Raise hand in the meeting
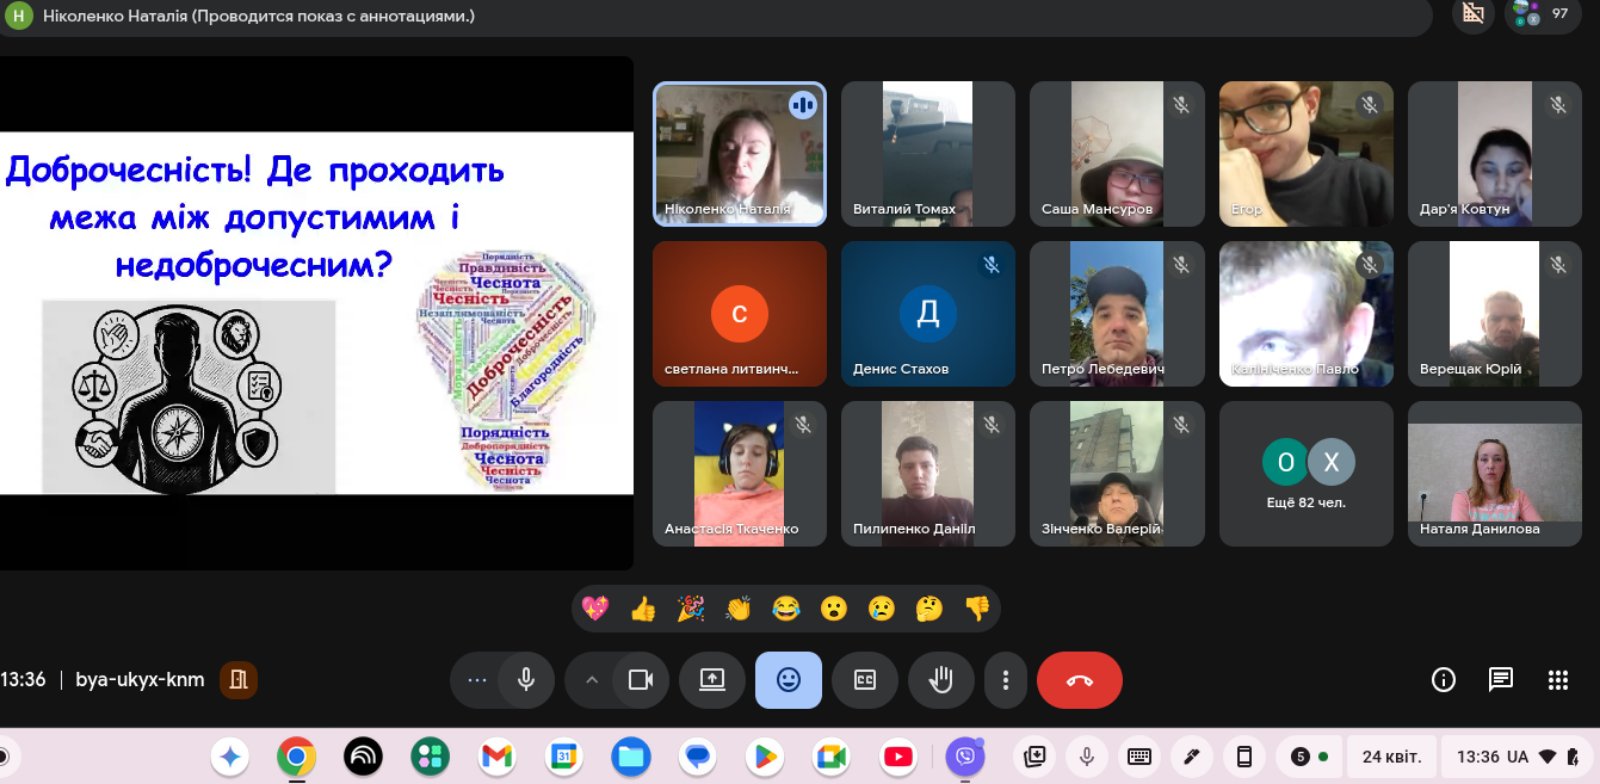This screenshot has width=1600, height=784. pos(940,680)
